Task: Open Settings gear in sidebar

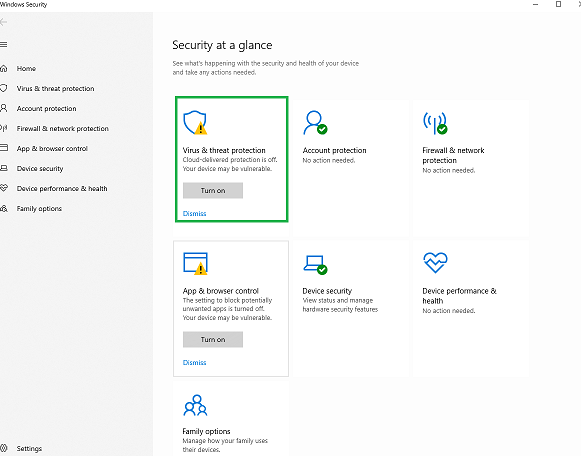Action: [x=4, y=448]
